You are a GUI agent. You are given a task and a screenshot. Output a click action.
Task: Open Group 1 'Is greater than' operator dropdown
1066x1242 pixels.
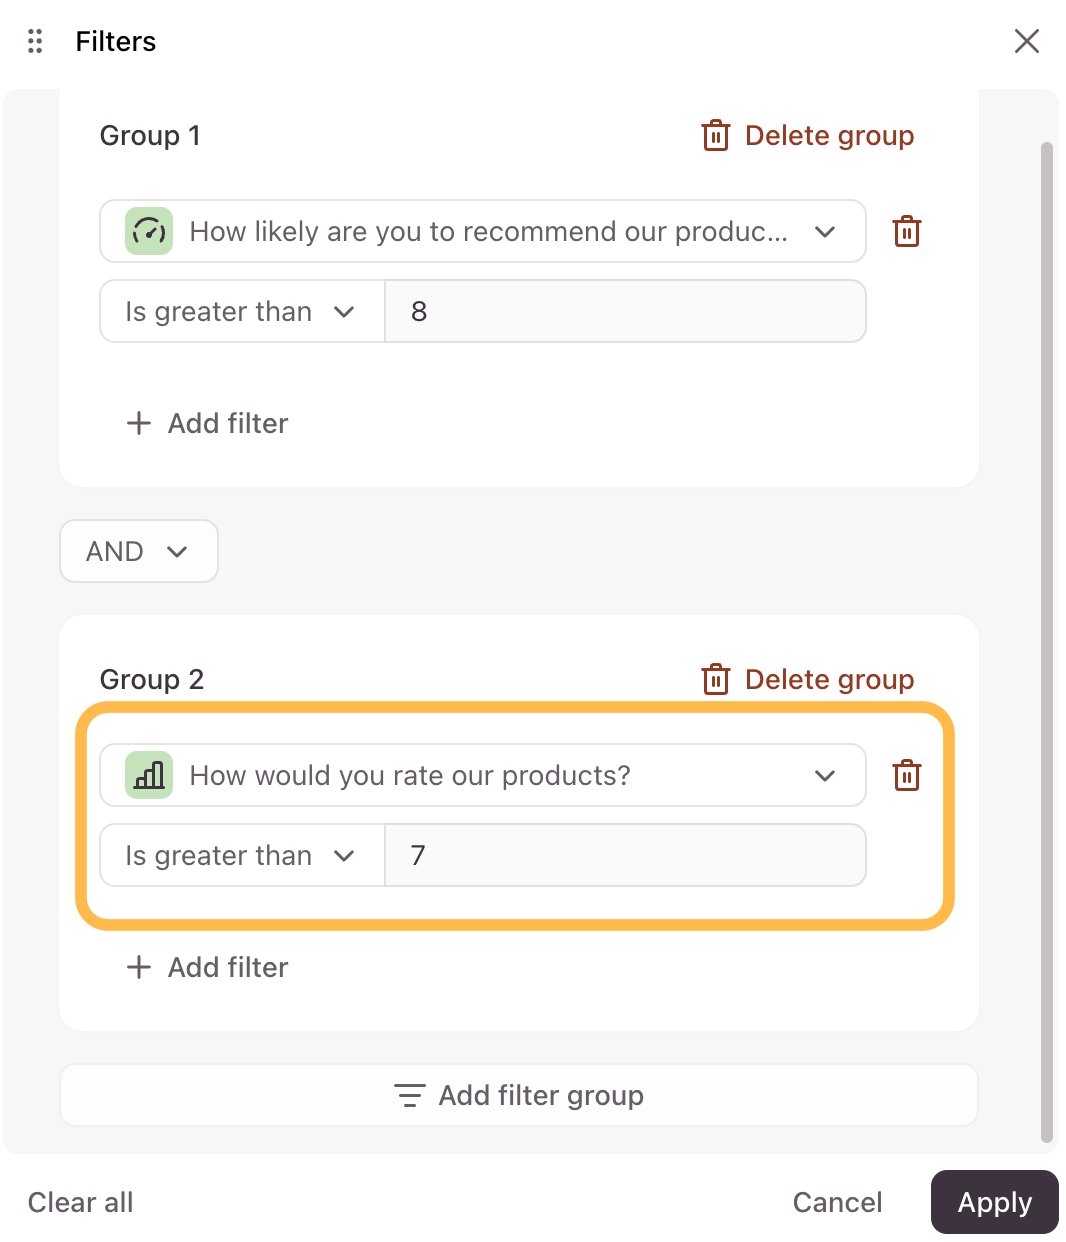[241, 312]
